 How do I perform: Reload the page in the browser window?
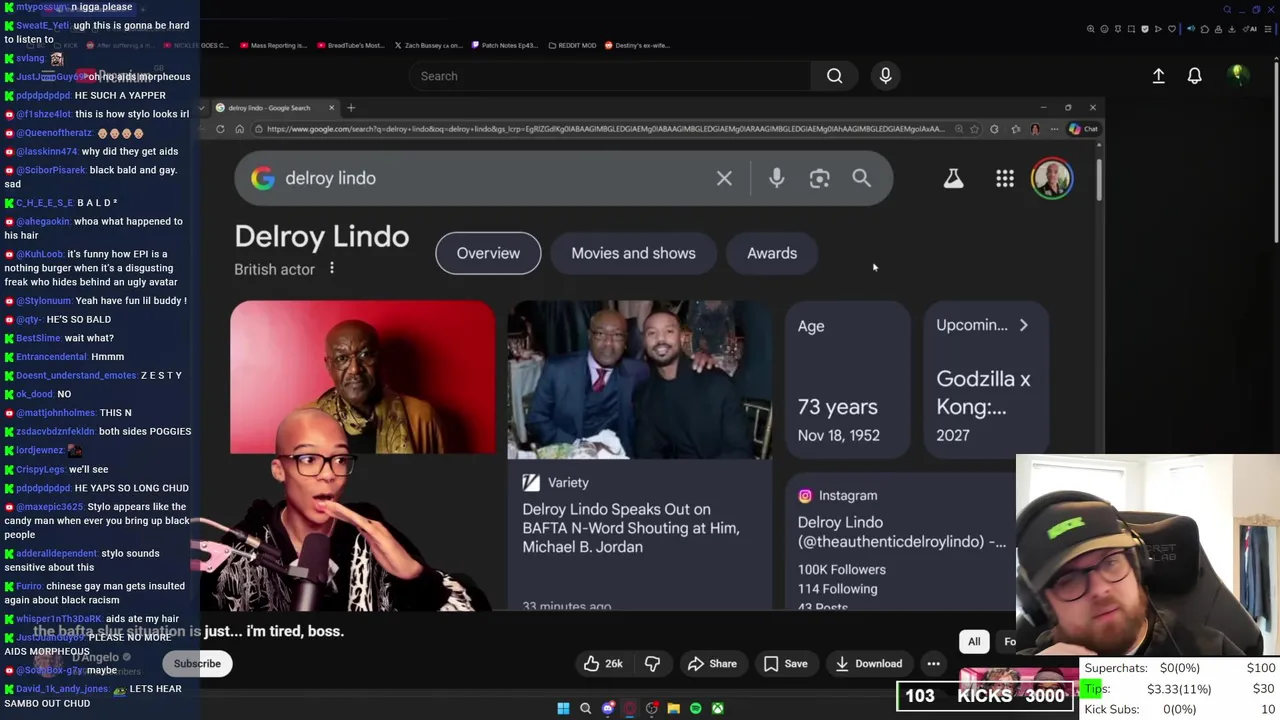220,129
